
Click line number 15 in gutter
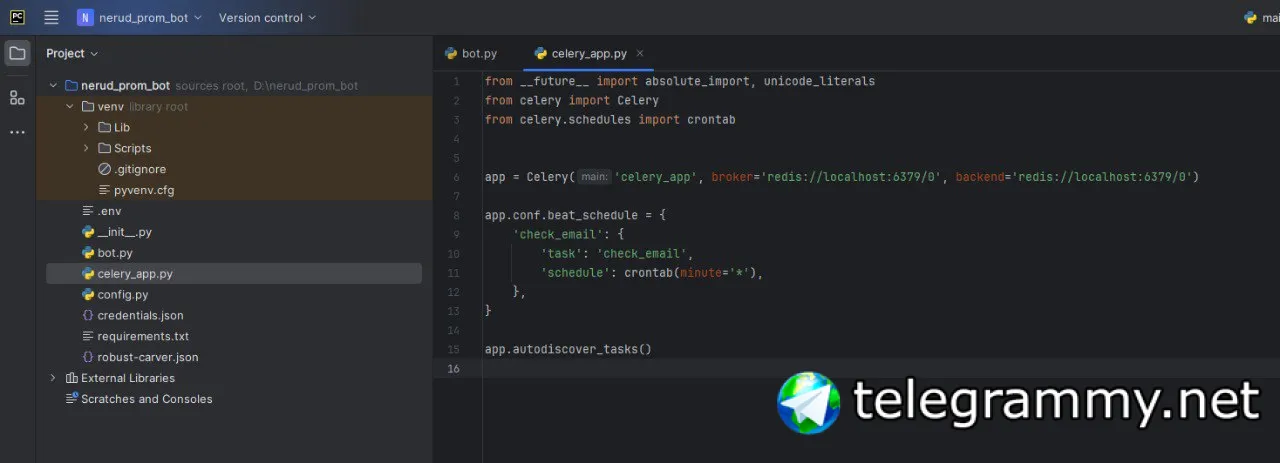coord(455,350)
